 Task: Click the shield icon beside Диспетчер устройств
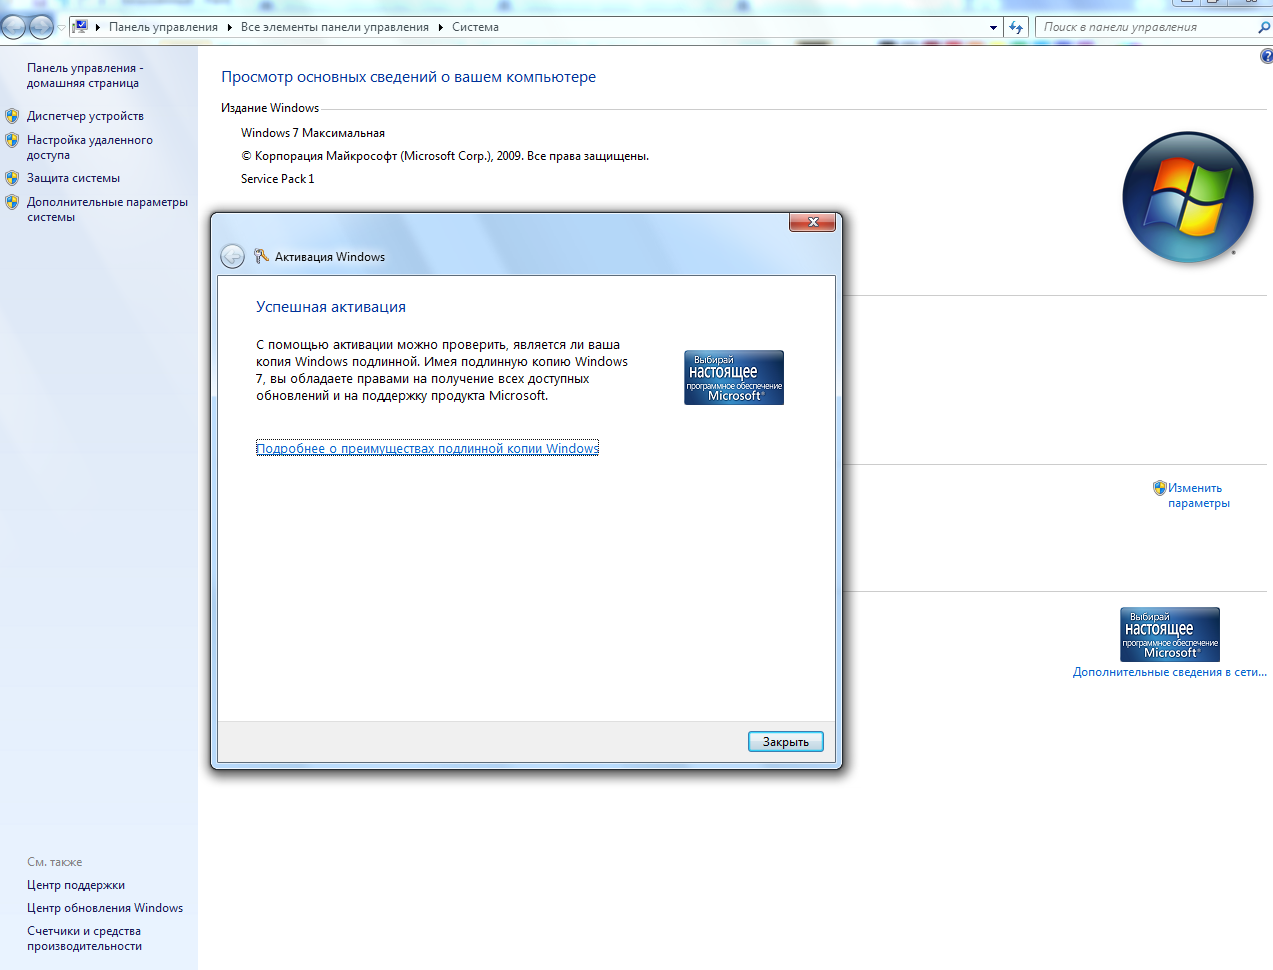pyautogui.click(x=12, y=116)
